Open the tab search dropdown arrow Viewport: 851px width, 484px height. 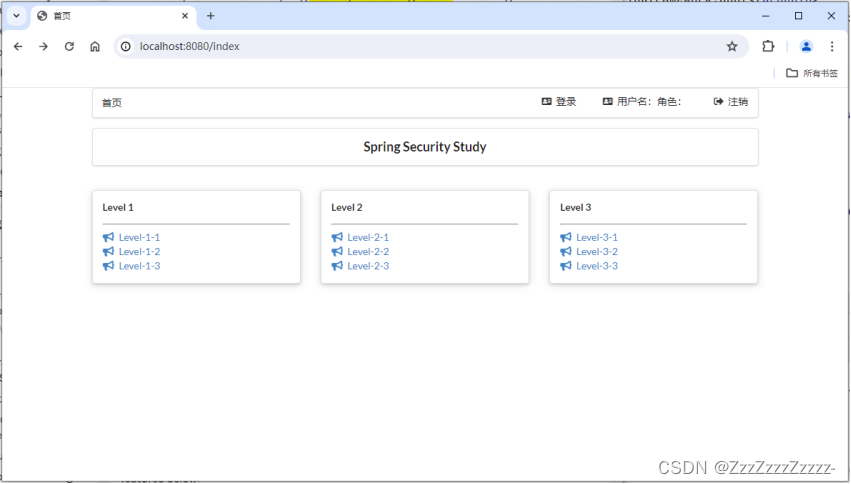(x=16, y=16)
